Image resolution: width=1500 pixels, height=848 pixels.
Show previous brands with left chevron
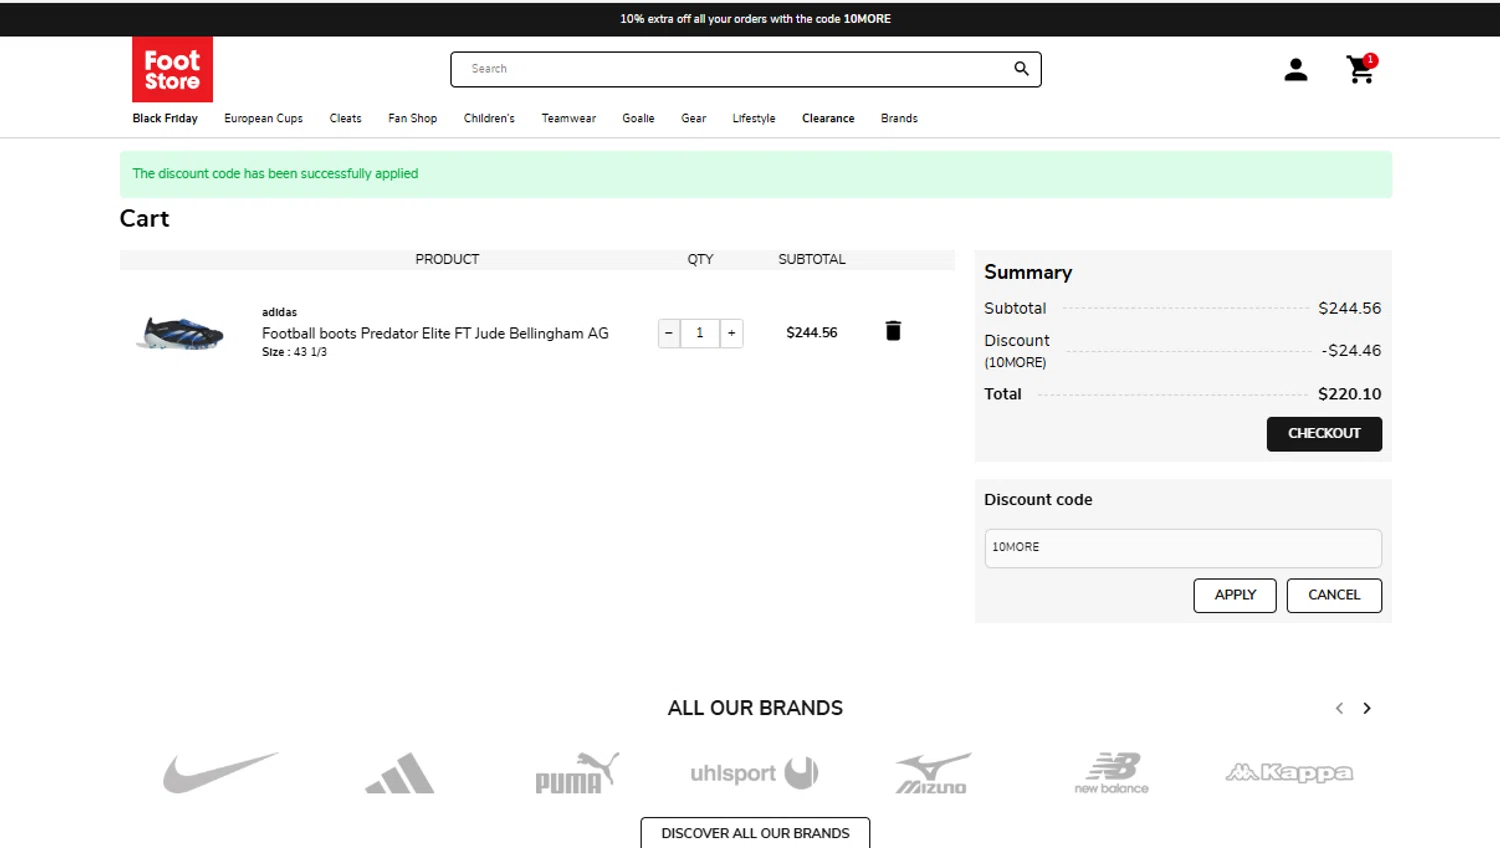(x=1339, y=708)
